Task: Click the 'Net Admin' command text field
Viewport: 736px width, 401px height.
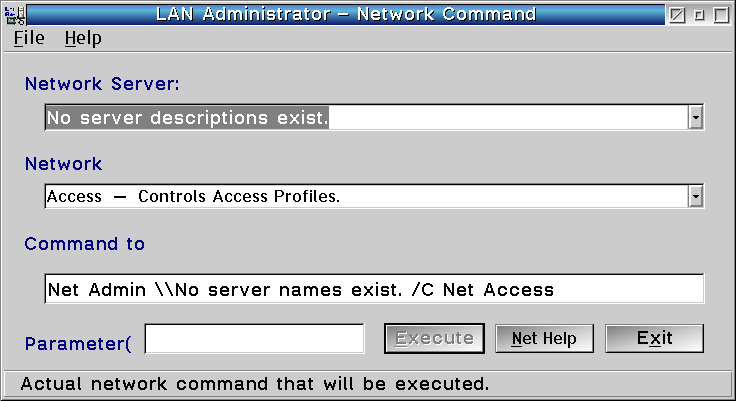Action: [375, 289]
